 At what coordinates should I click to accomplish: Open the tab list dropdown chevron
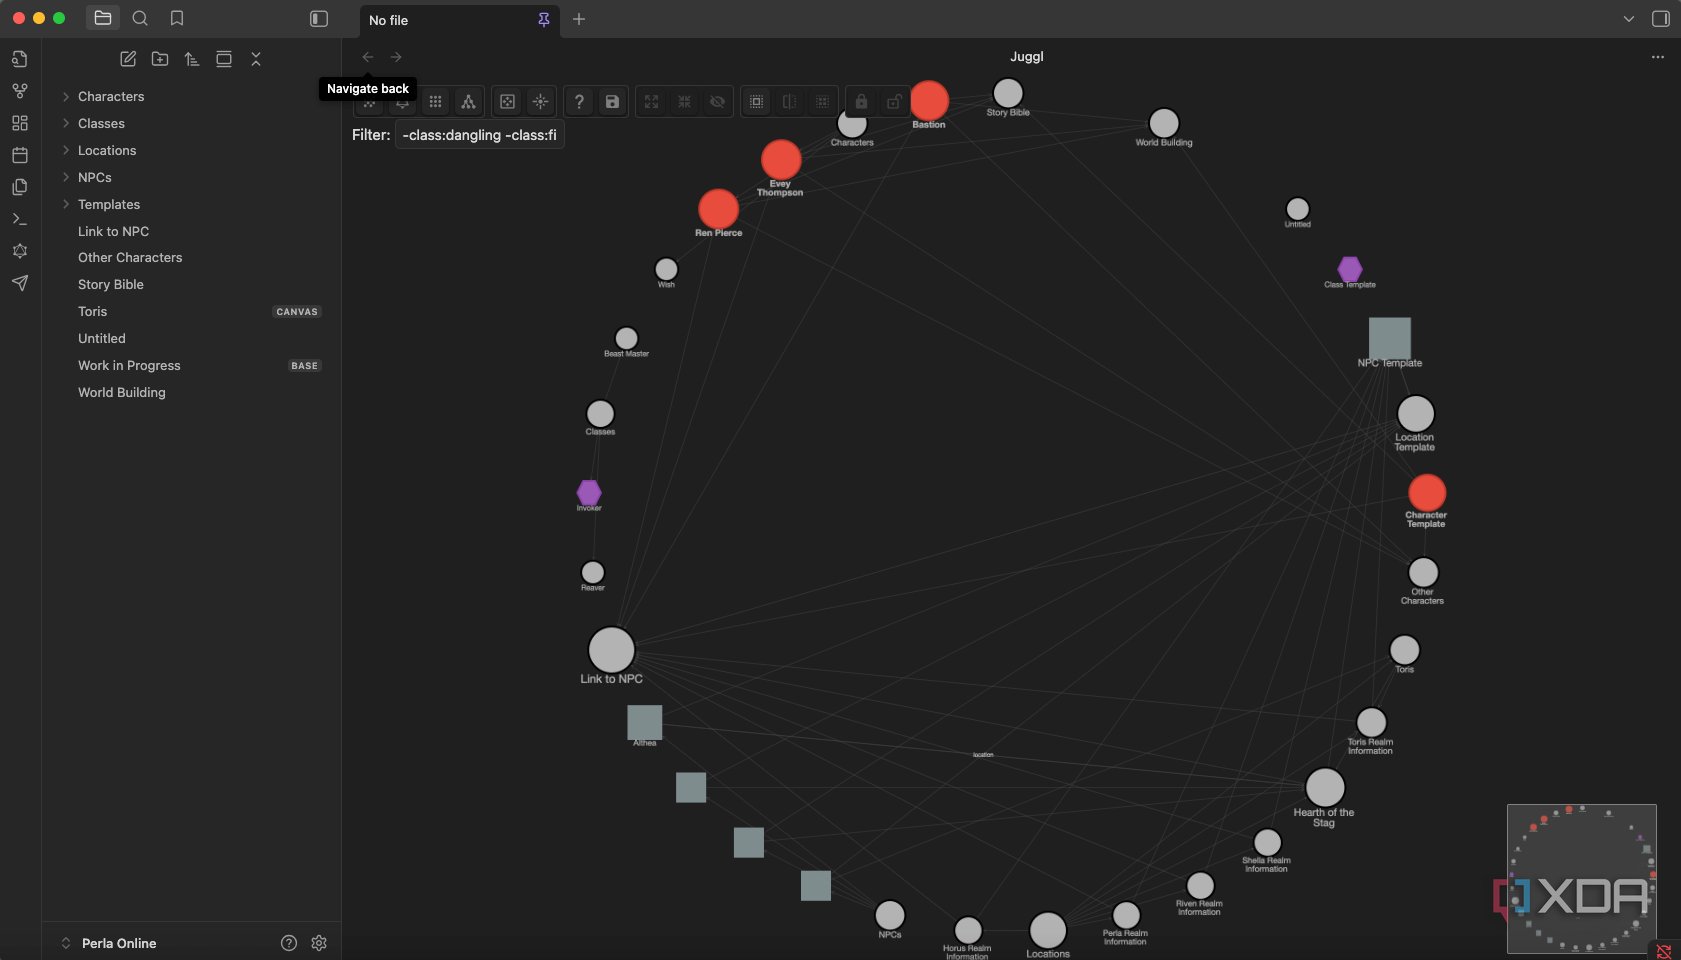pos(1629,19)
